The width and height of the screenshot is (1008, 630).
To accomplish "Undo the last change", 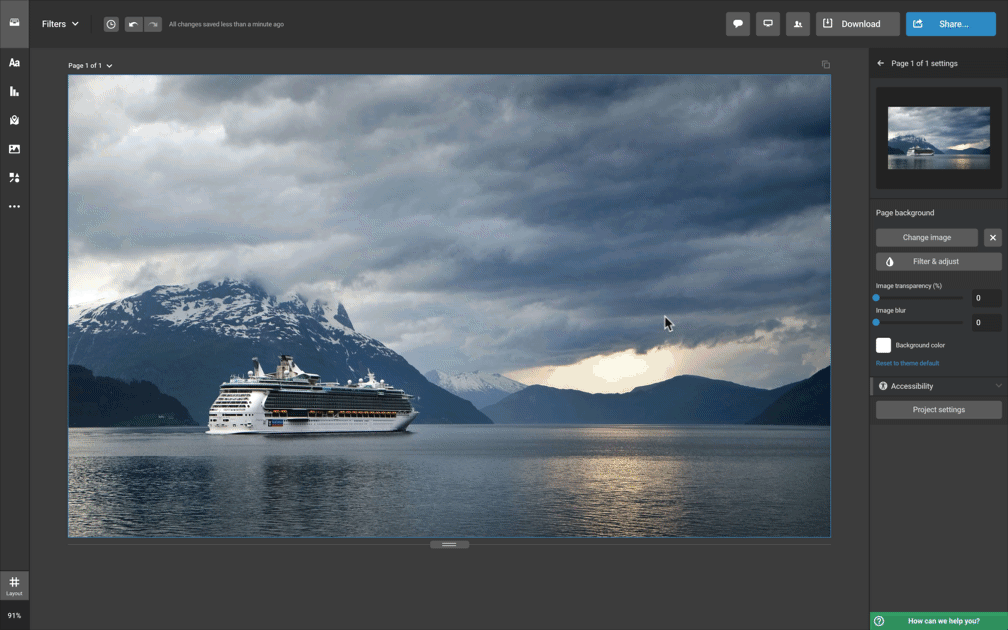I will tap(133, 24).
